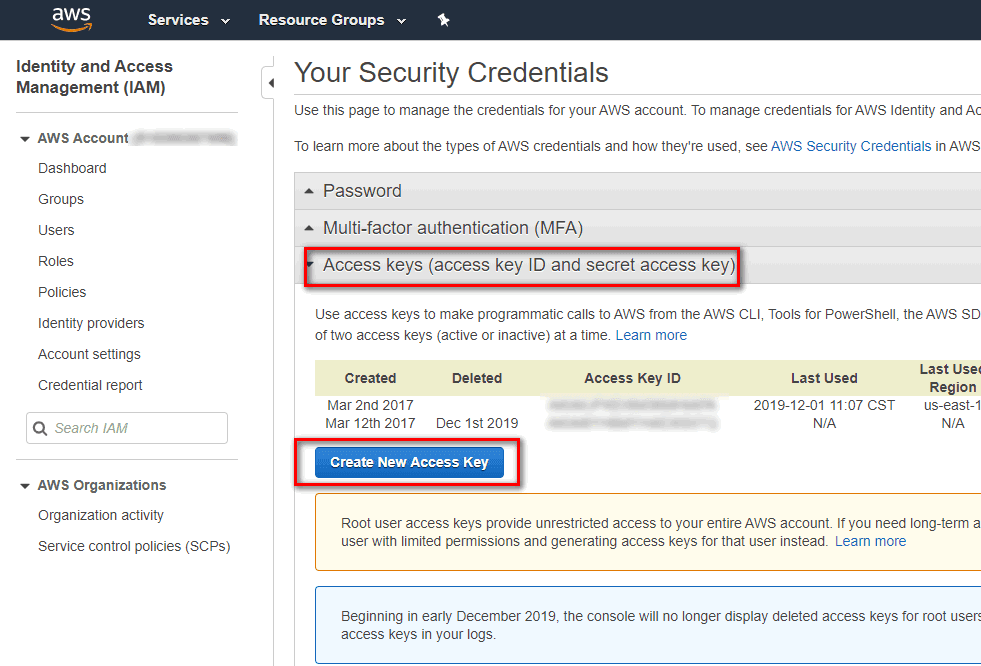
Task: Open the Credential report page
Action: [90, 385]
